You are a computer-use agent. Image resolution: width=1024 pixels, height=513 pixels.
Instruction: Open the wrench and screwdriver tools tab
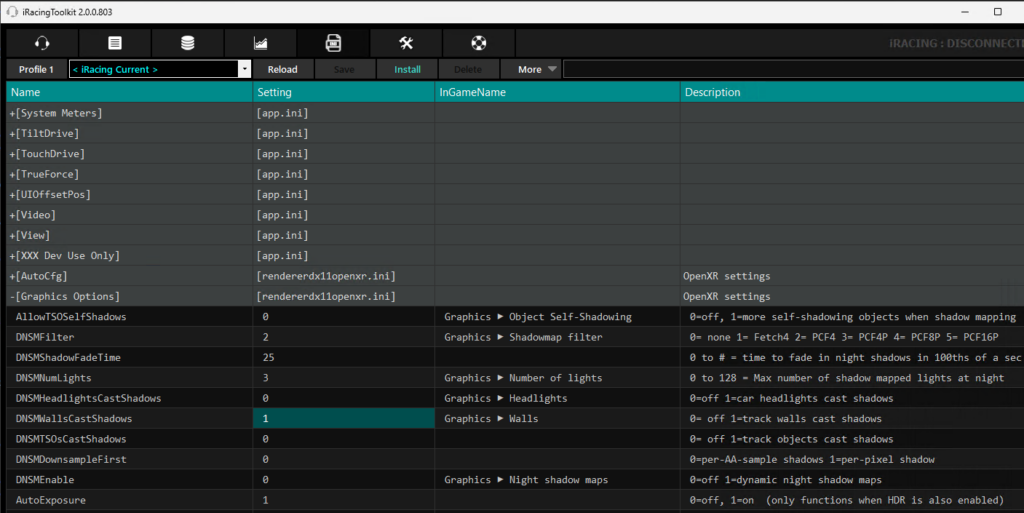(x=406, y=43)
